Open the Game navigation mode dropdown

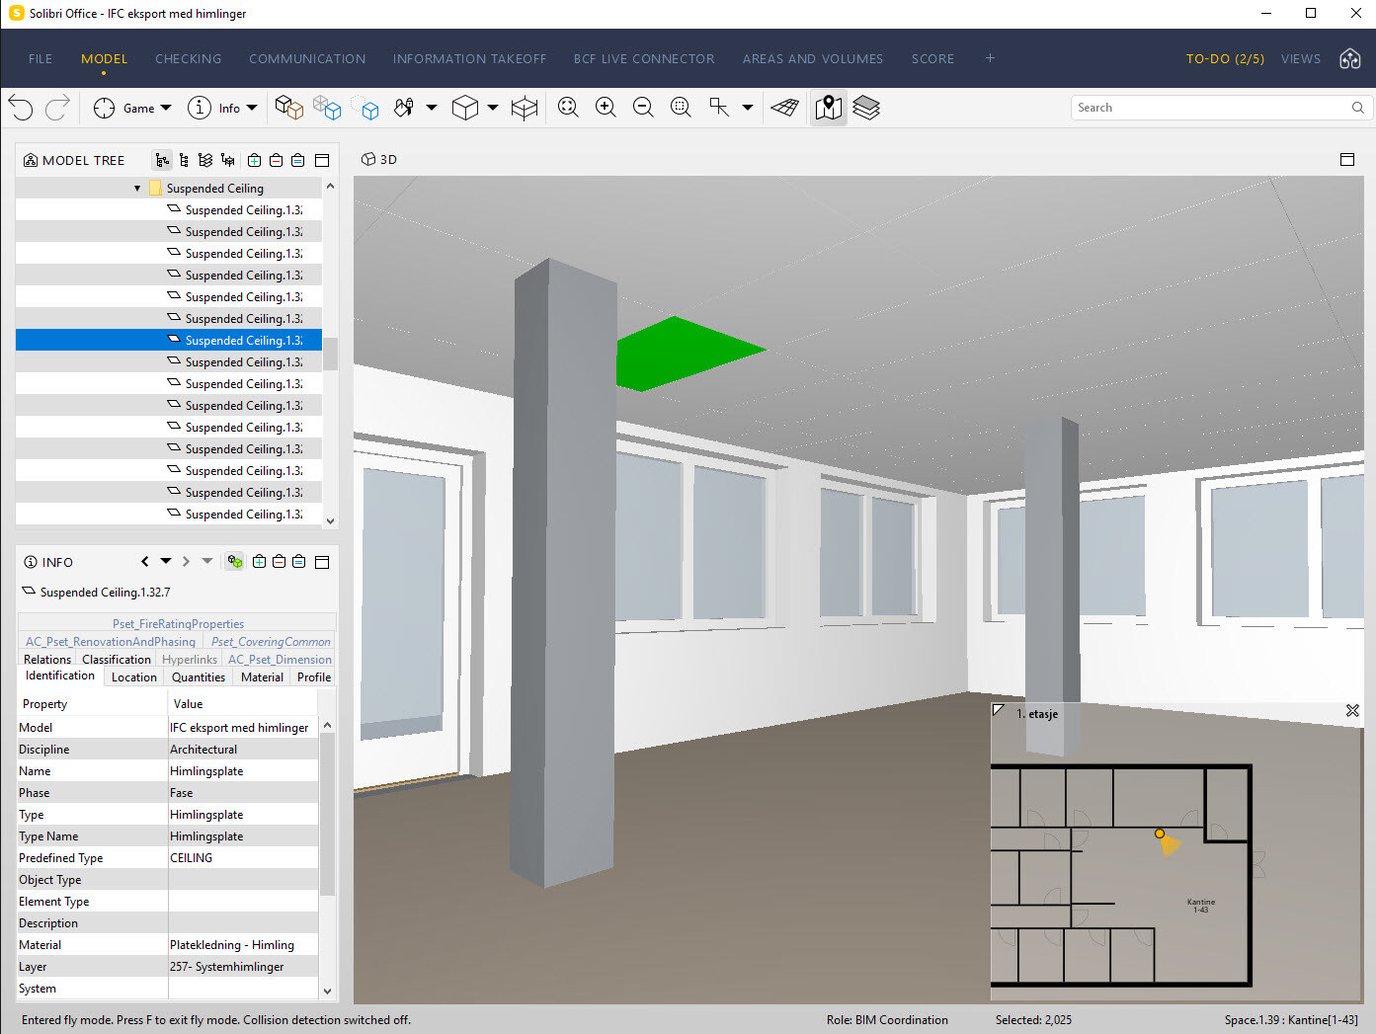tap(166, 108)
